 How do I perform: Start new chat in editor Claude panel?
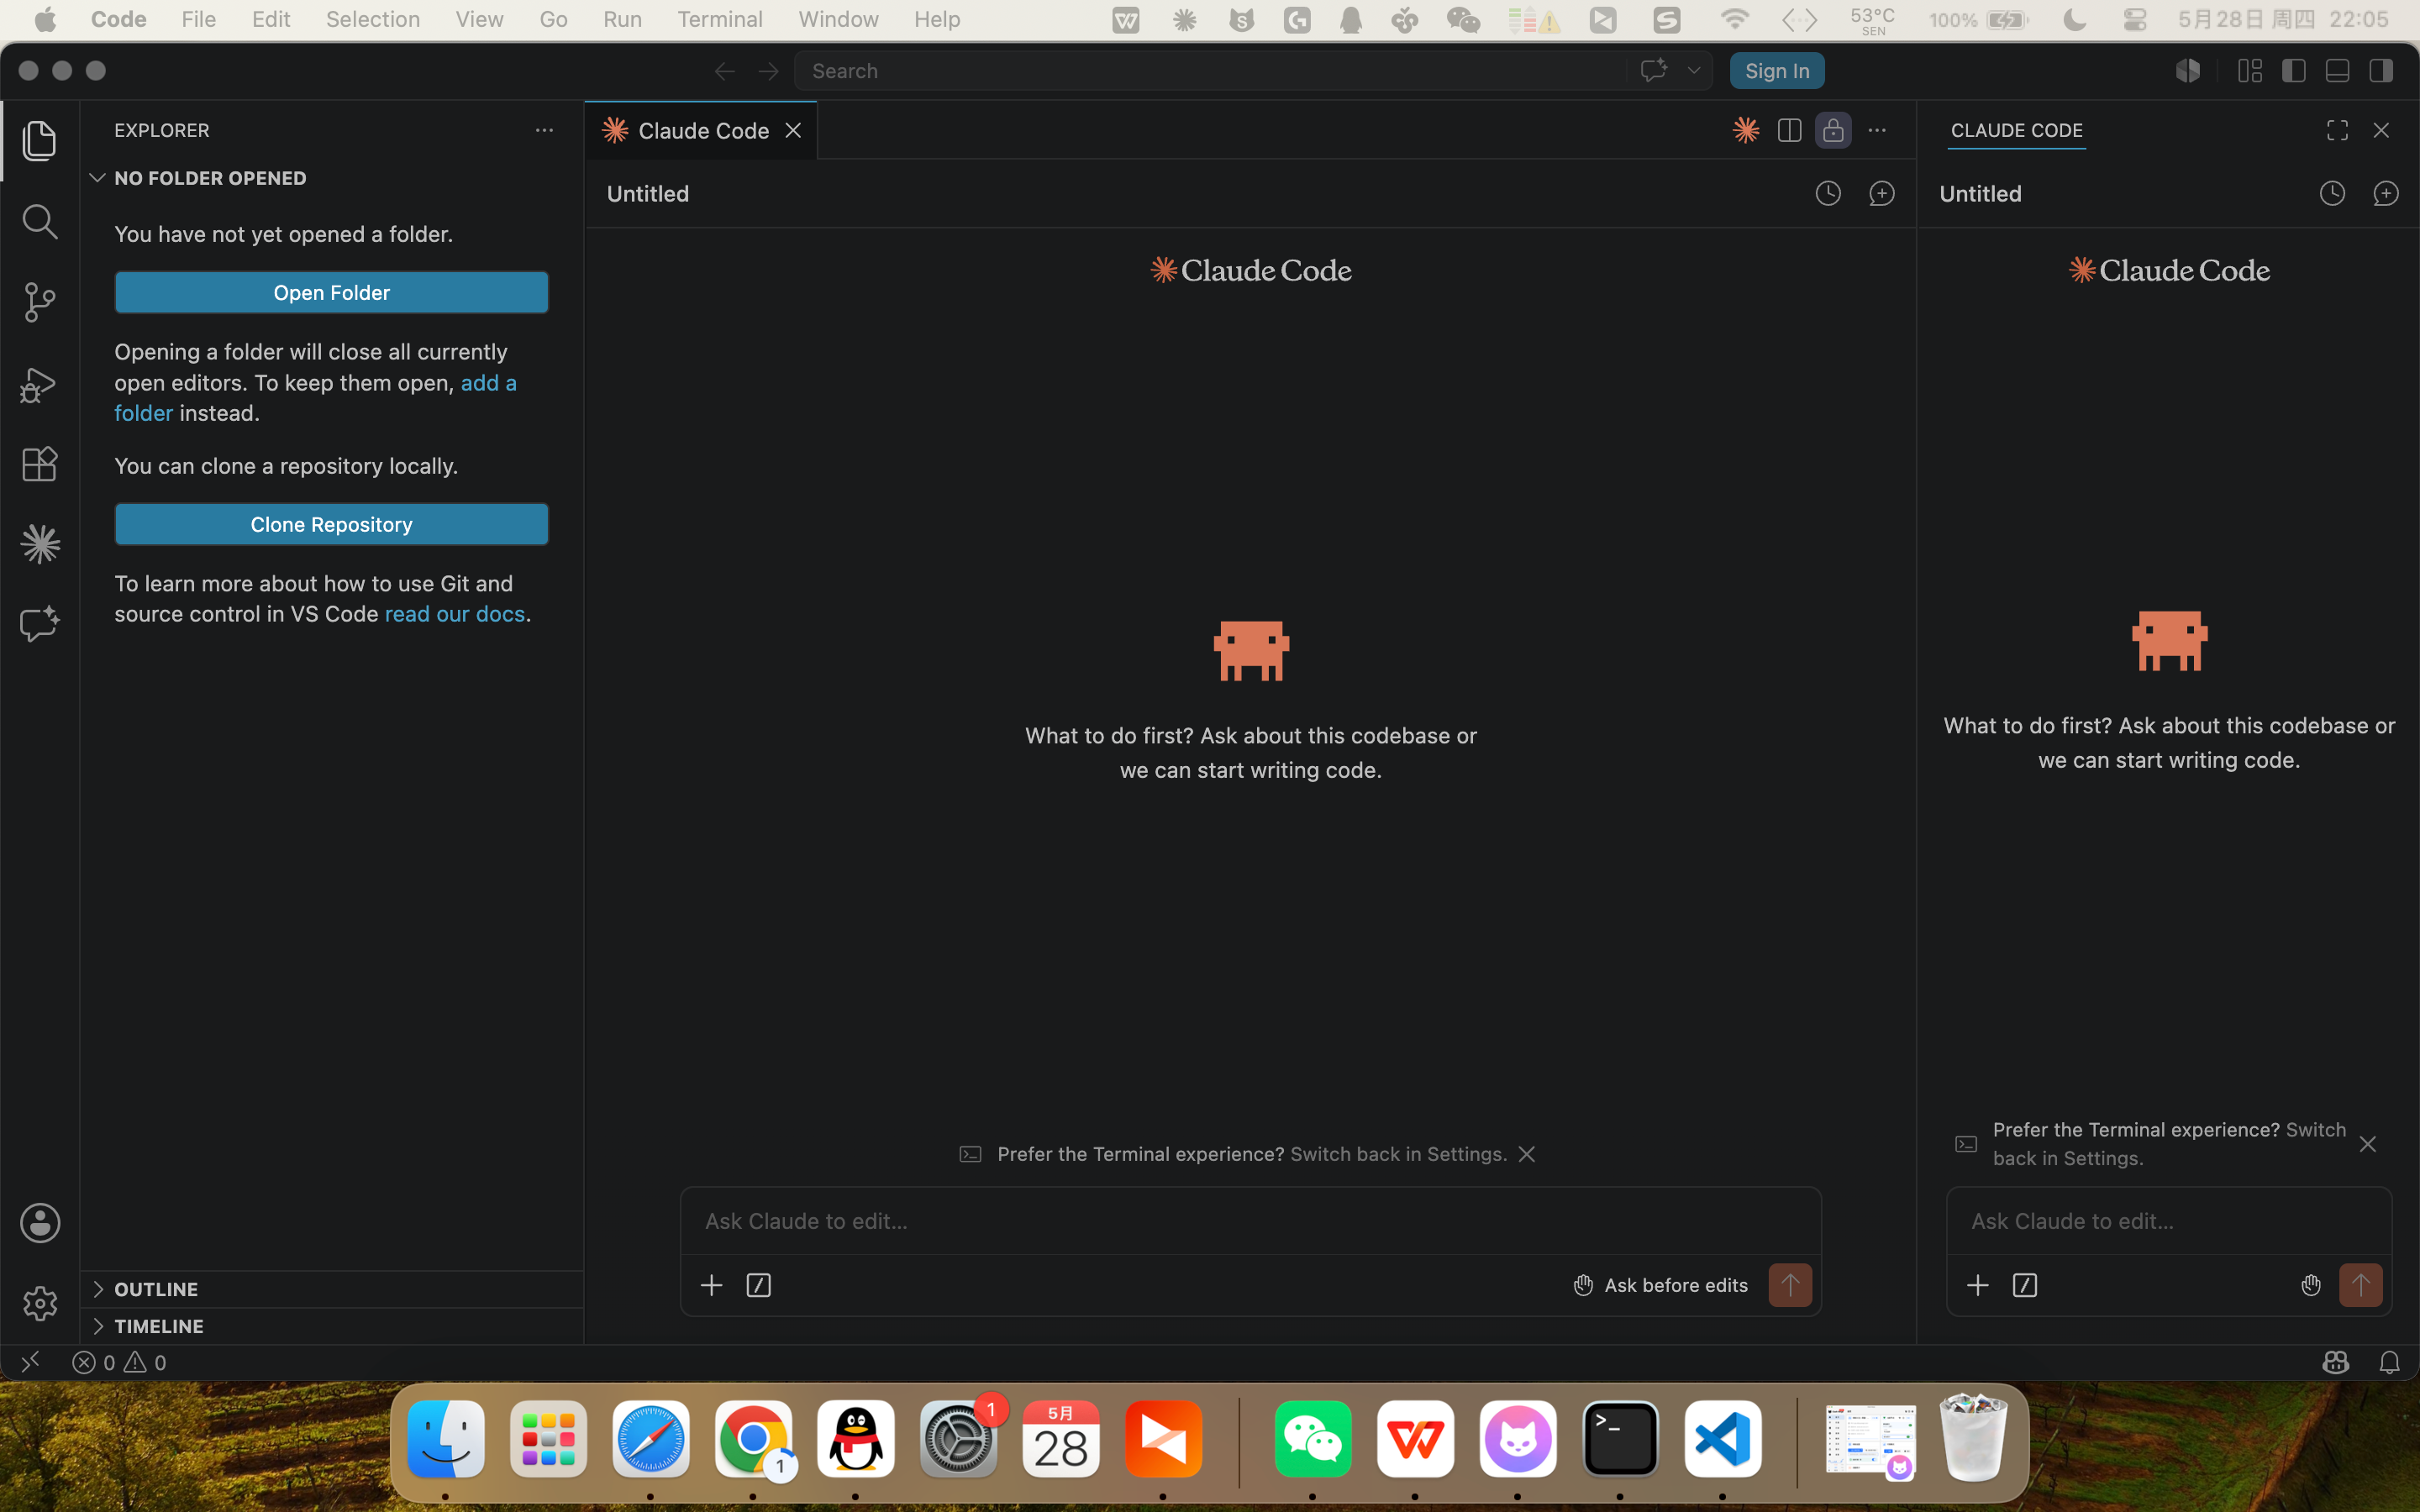1882,193
